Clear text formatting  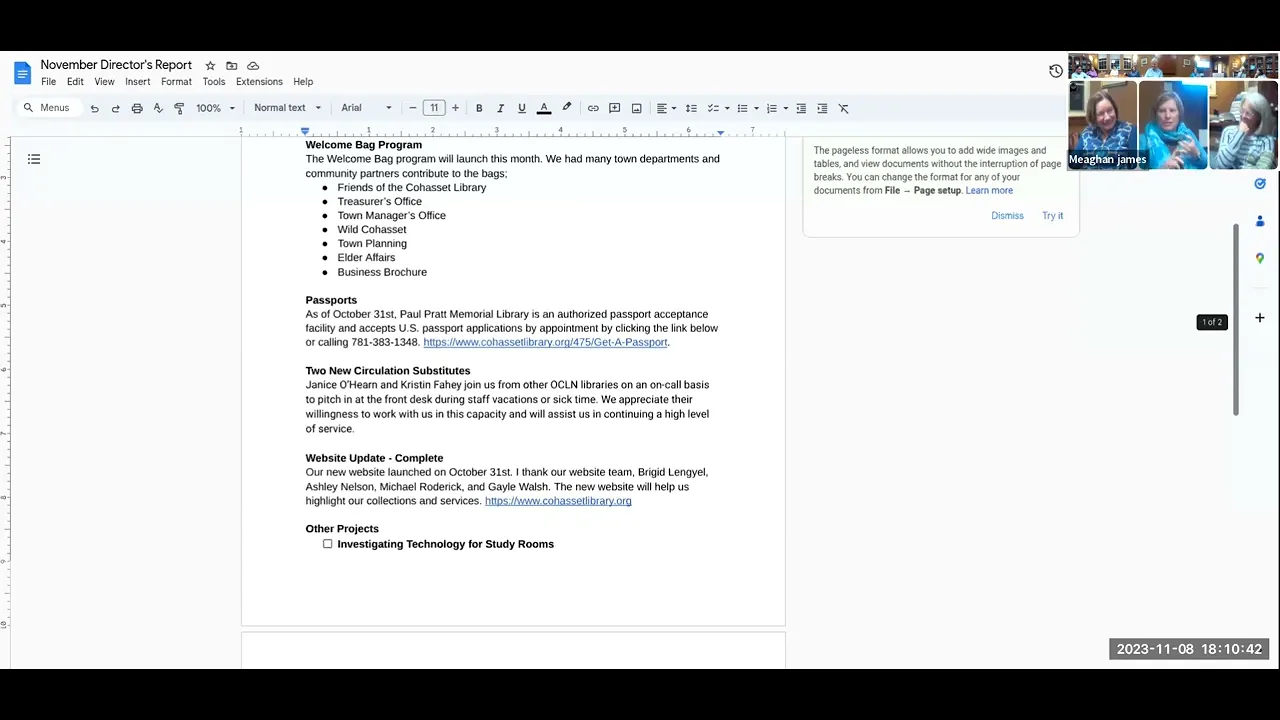pyautogui.click(x=843, y=108)
